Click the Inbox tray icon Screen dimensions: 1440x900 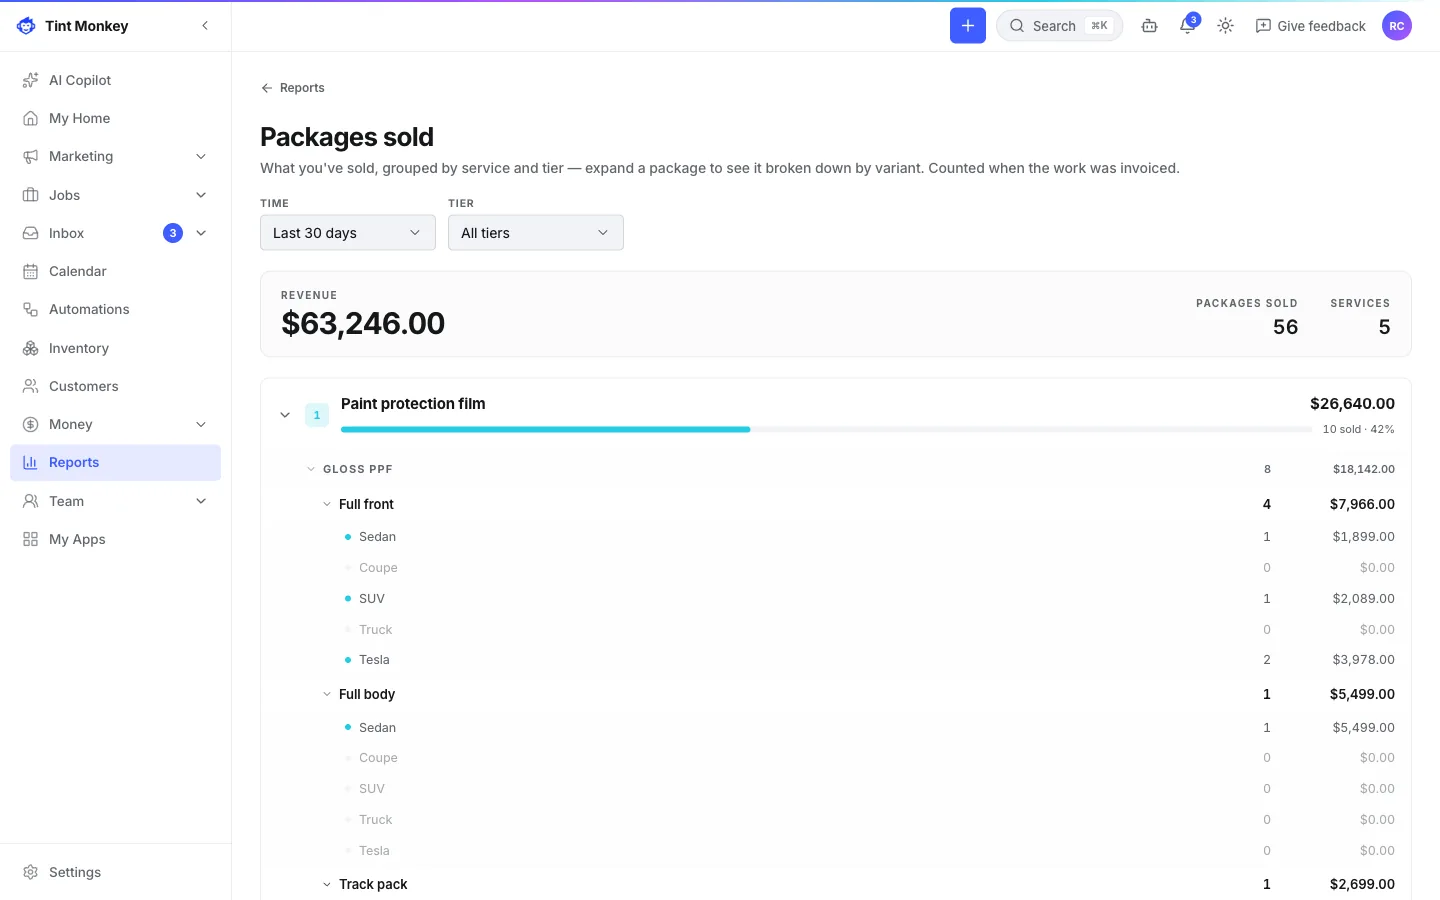pos(31,233)
